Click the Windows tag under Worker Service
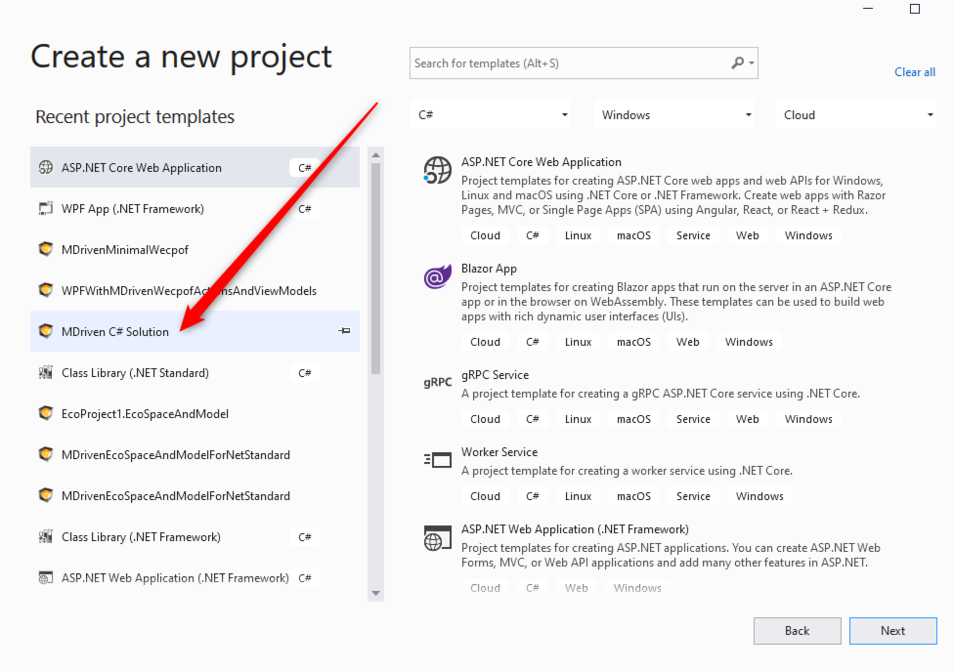This screenshot has width=954, height=672. [759, 496]
